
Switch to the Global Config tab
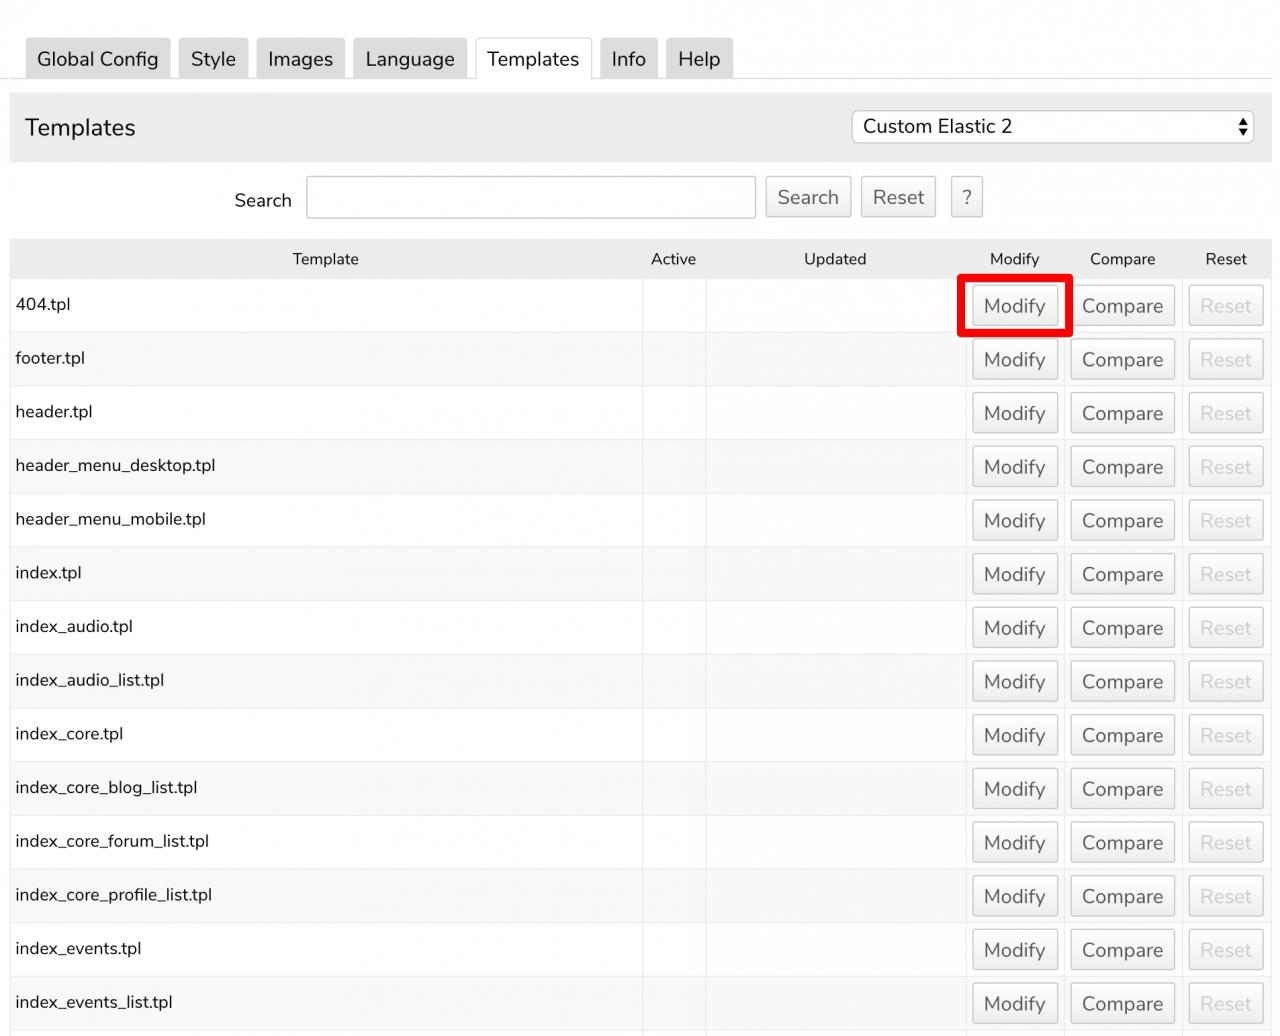tap(98, 59)
